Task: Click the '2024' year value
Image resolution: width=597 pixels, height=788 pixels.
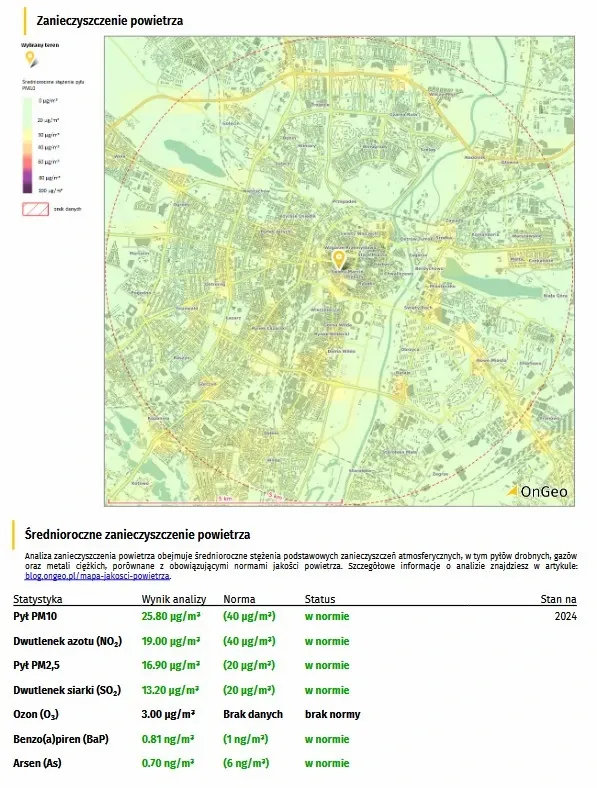Action: point(565,616)
